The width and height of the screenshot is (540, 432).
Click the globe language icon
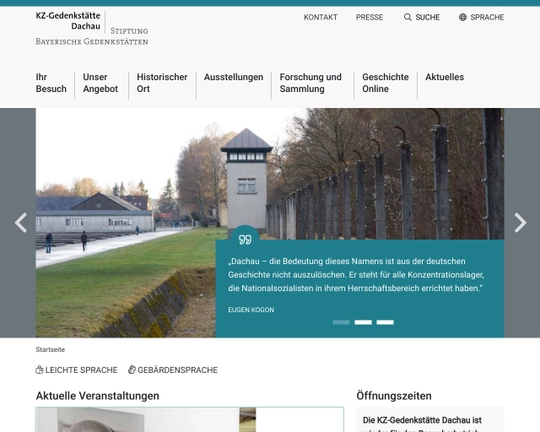click(463, 17)
